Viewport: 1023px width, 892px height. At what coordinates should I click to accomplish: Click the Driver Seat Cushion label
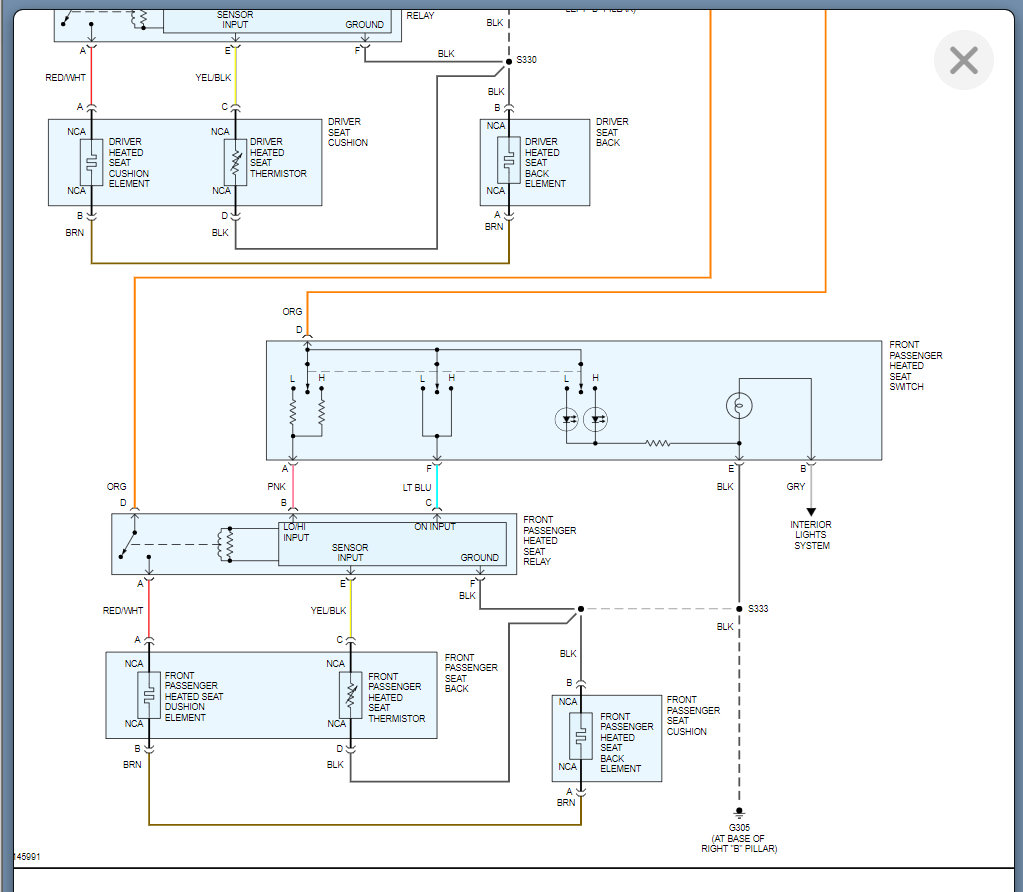tap(348, 132)
